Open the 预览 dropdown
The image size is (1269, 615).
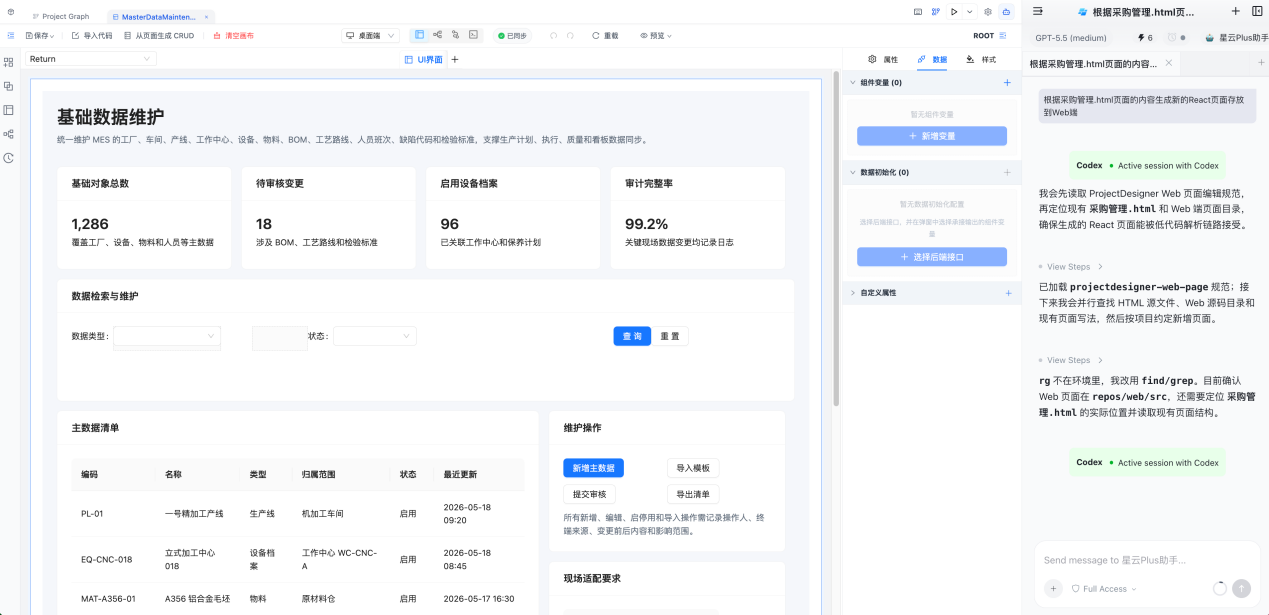[x=656, y=35]
